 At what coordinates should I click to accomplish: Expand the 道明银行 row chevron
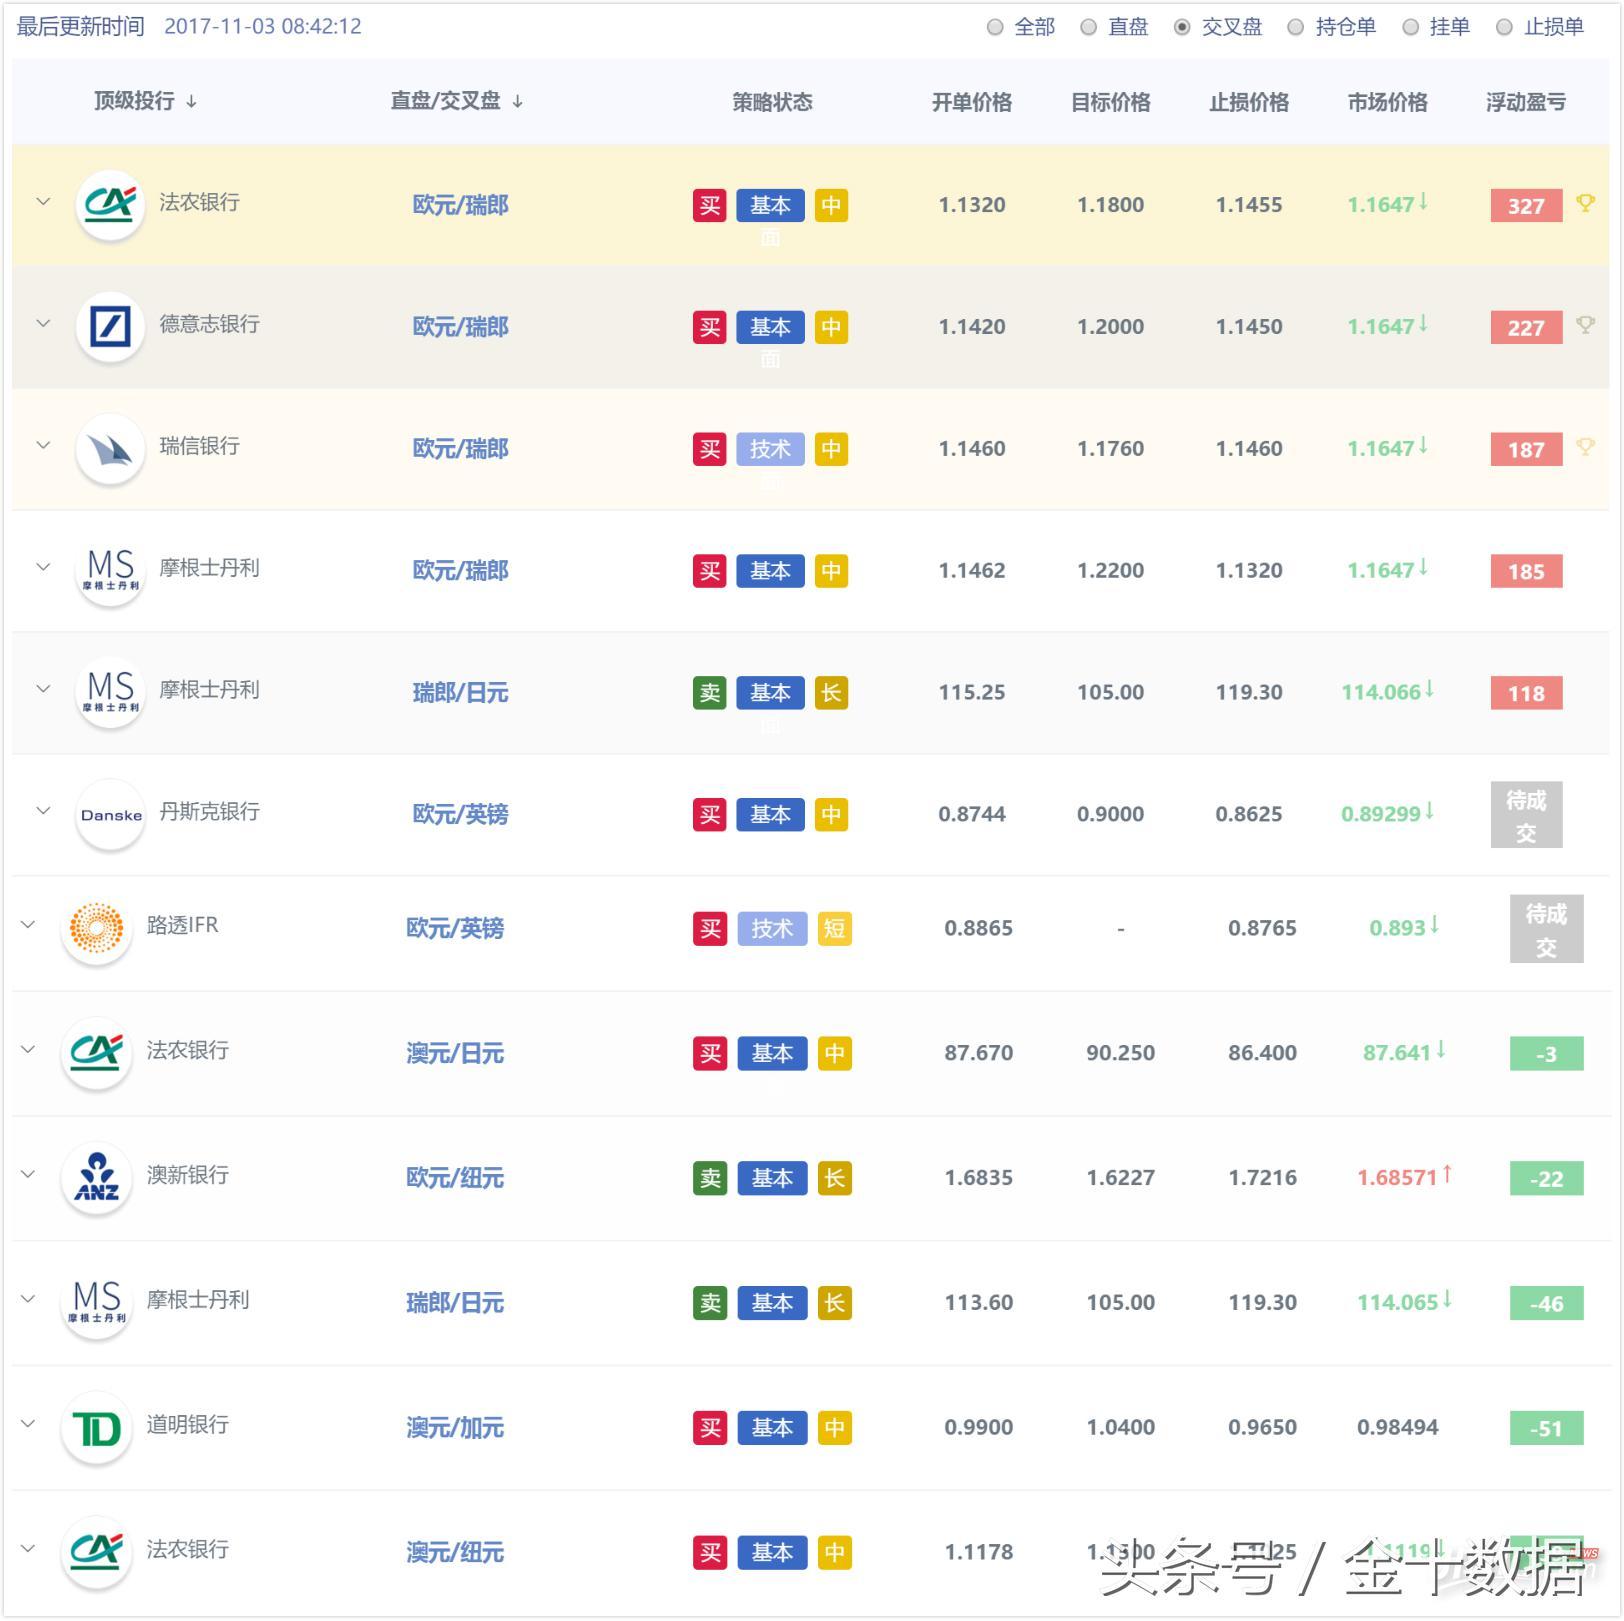[x=28, y=1424]
